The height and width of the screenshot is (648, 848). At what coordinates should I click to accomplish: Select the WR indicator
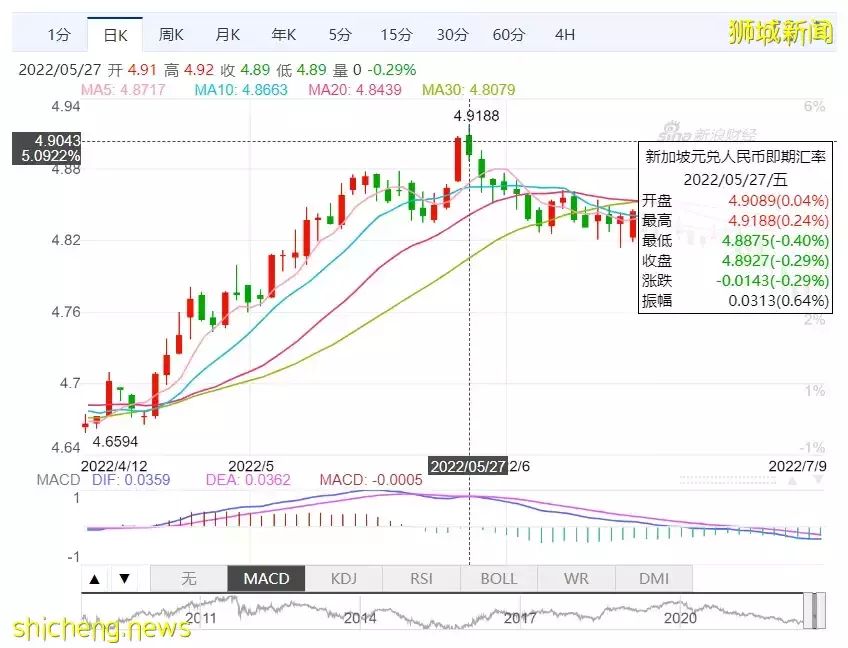pos(576,579)
